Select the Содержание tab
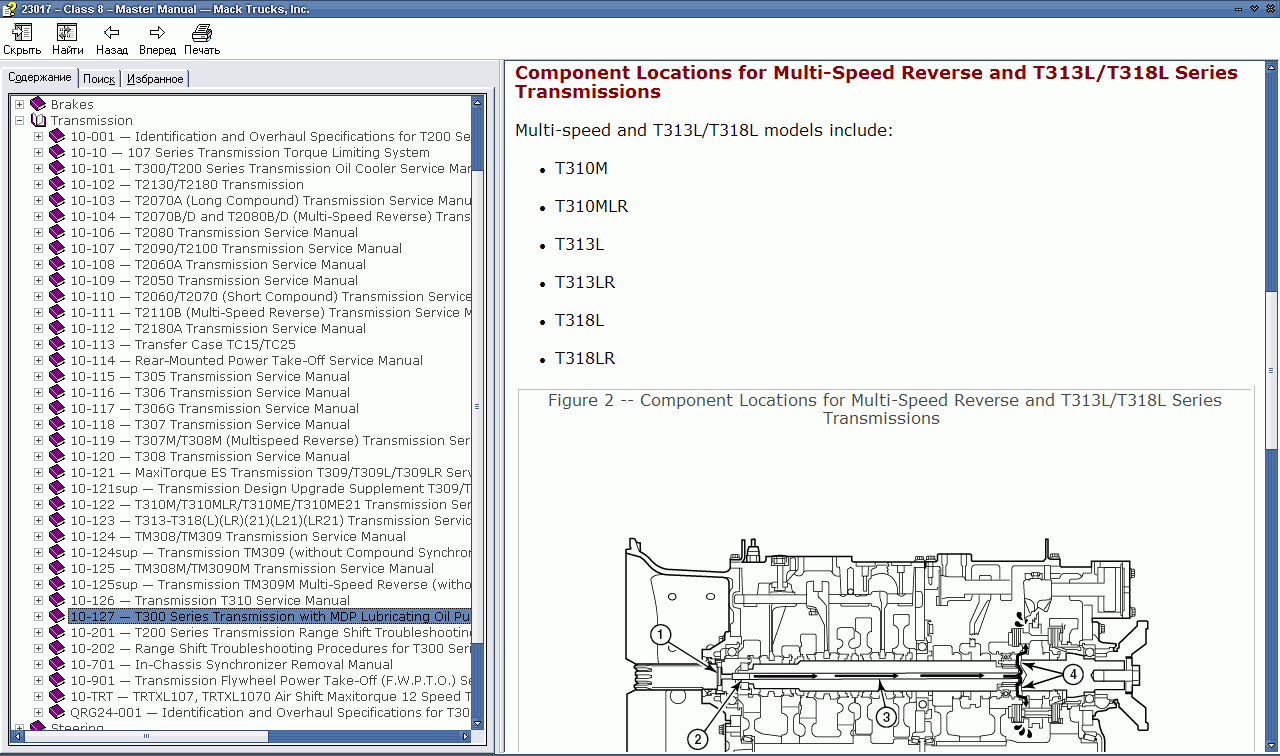This screenshot has width=1280, height=756. click(39, 76)
